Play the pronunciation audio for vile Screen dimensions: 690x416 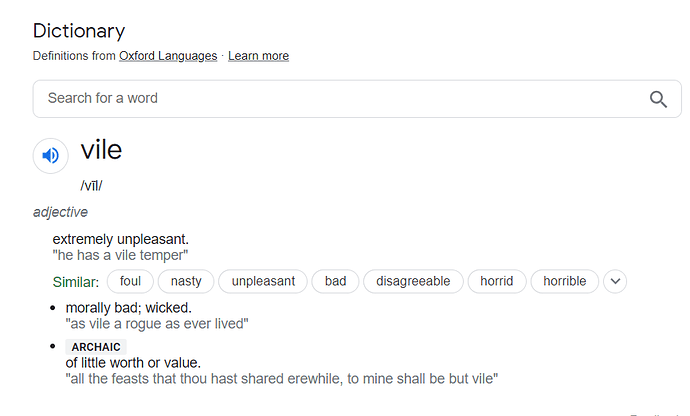click(51, 155)
